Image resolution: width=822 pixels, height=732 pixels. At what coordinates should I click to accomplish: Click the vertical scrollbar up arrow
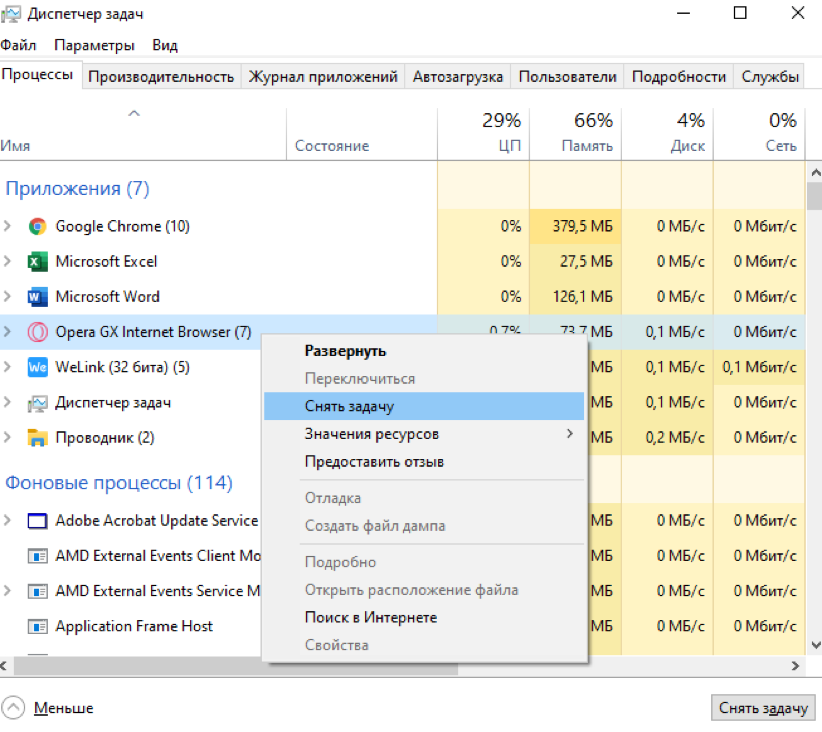(x=815, y=172)
